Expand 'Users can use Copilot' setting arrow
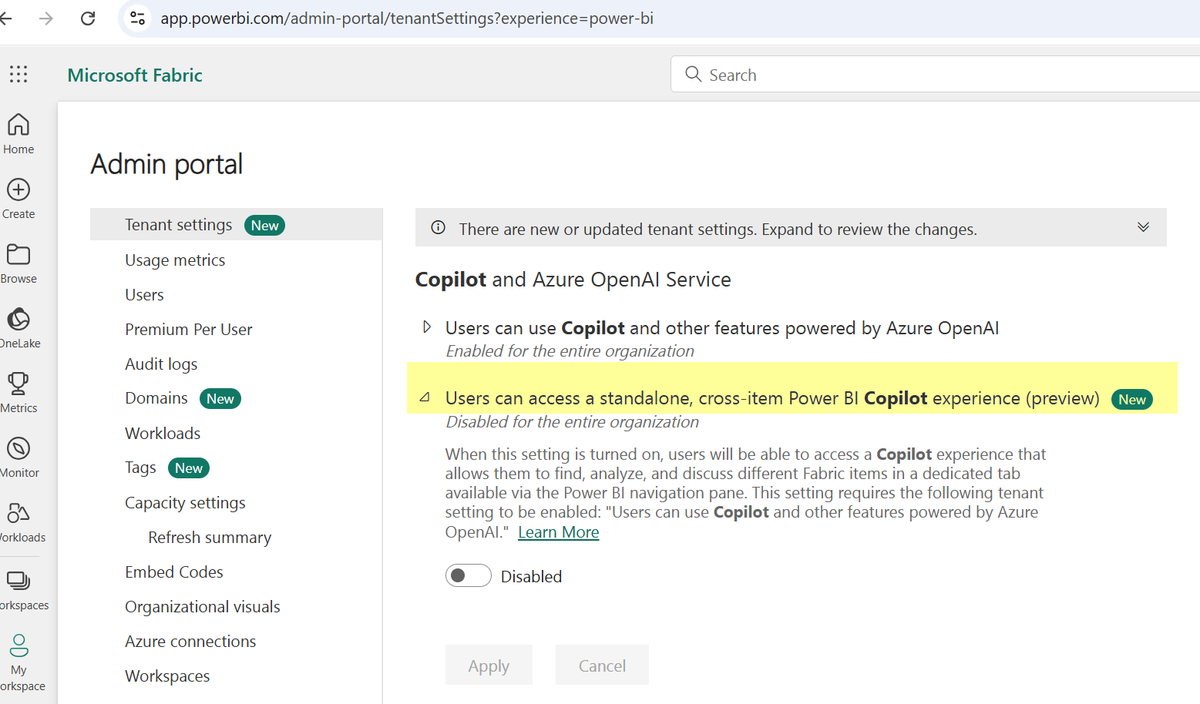The height and width of the screenshot is (704, 1200). [427, 327]
